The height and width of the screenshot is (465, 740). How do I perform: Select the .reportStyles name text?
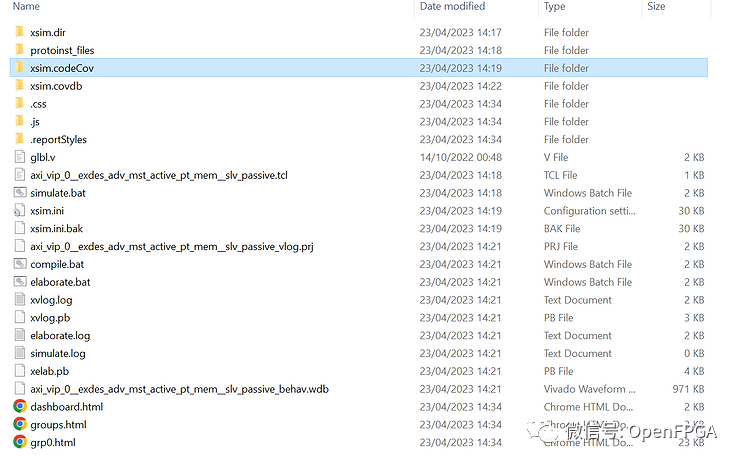pos(59,140)
